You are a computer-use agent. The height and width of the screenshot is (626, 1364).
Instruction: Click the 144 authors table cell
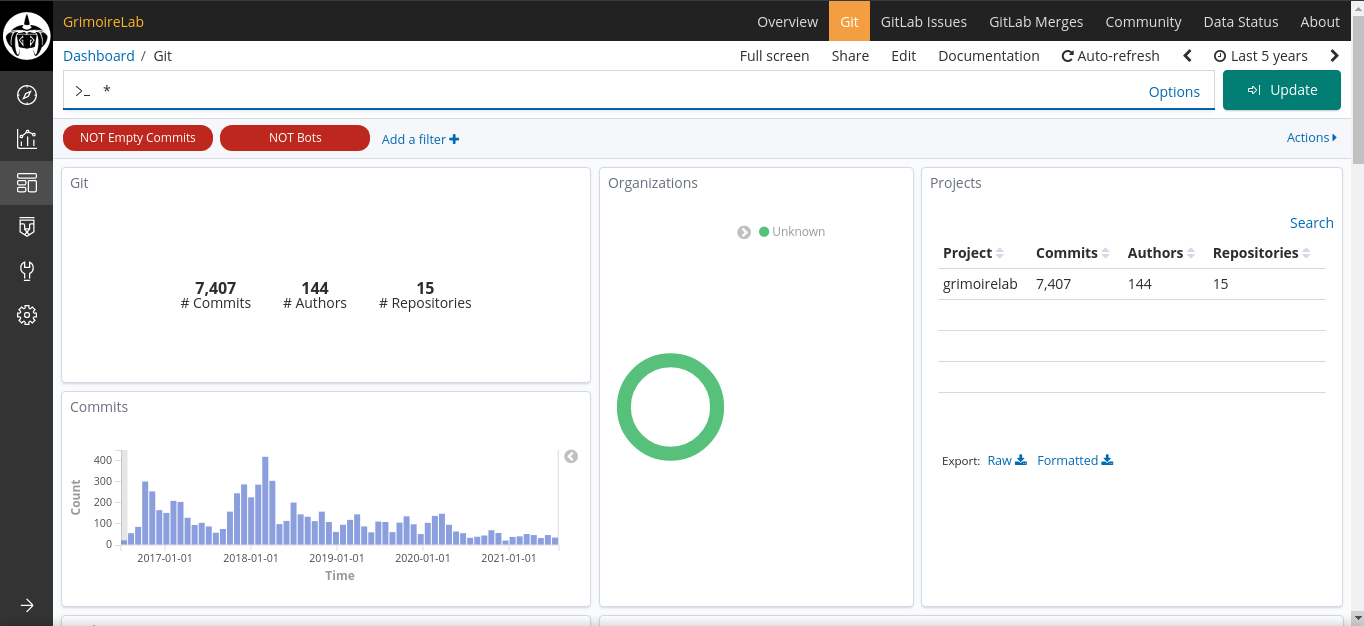pos(1139,284)
